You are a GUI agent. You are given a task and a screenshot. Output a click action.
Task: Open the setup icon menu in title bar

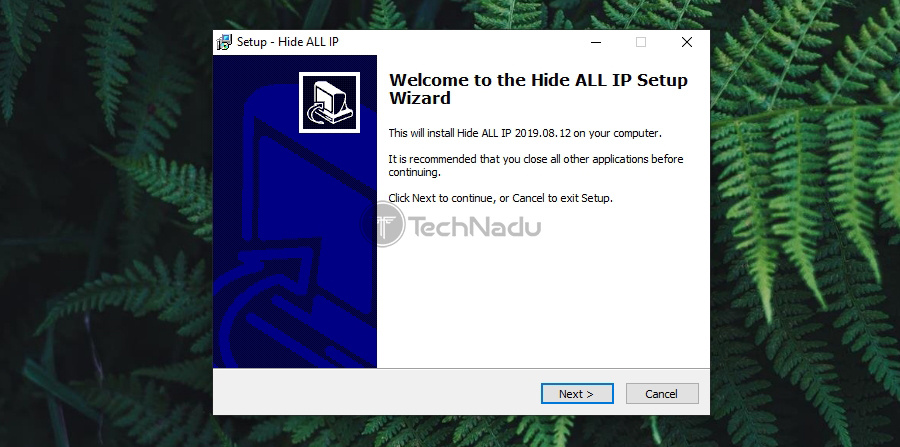point(224,42)
